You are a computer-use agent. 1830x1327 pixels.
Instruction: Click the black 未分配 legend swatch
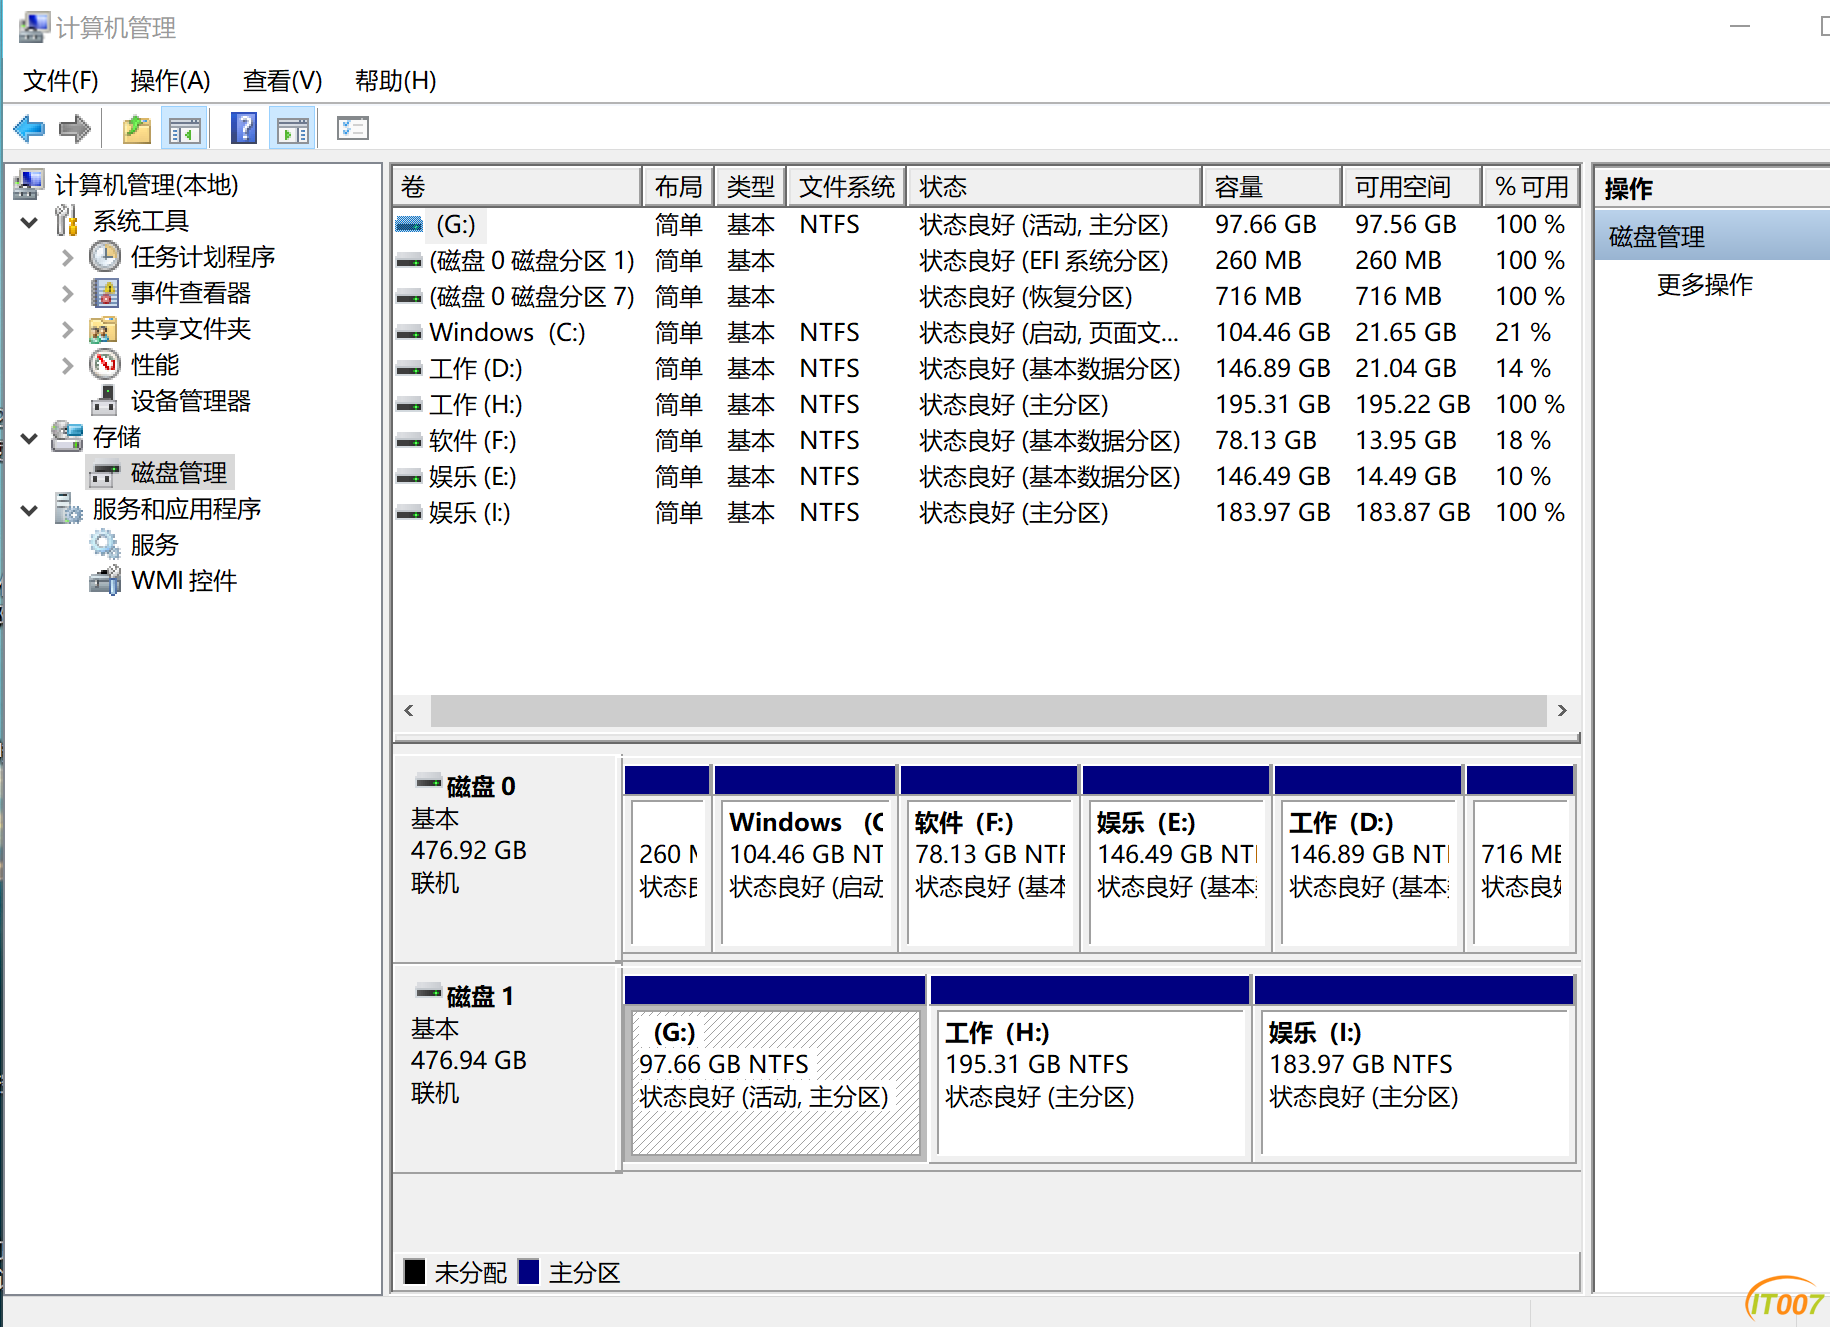[414, 1271]
